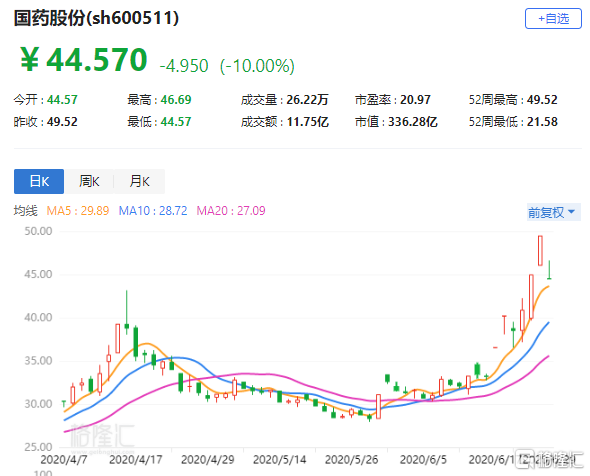590x476 pixels.
Task: Click the latest green candlestick at chart end
Action: [549, 270]
